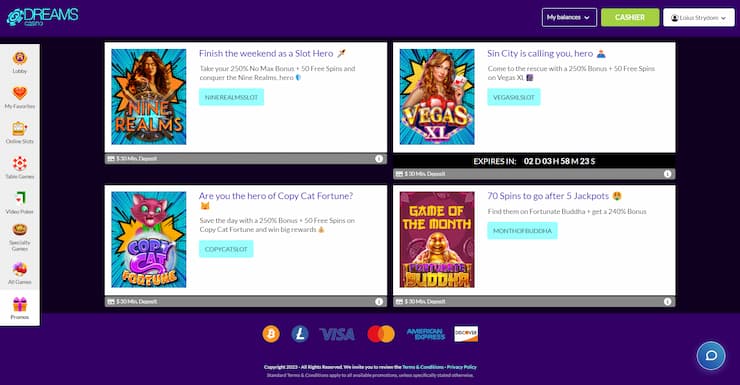Viewport: 740px width, 385px height.
Task: Open the Nine Realms game thumbnail
Action: (x=149, y=97)
